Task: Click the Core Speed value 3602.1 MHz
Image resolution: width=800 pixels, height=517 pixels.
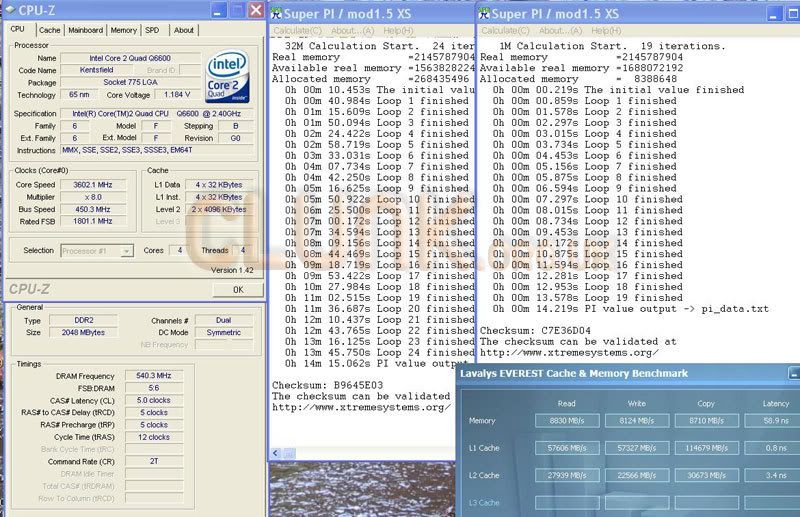Action: (93, 185)
